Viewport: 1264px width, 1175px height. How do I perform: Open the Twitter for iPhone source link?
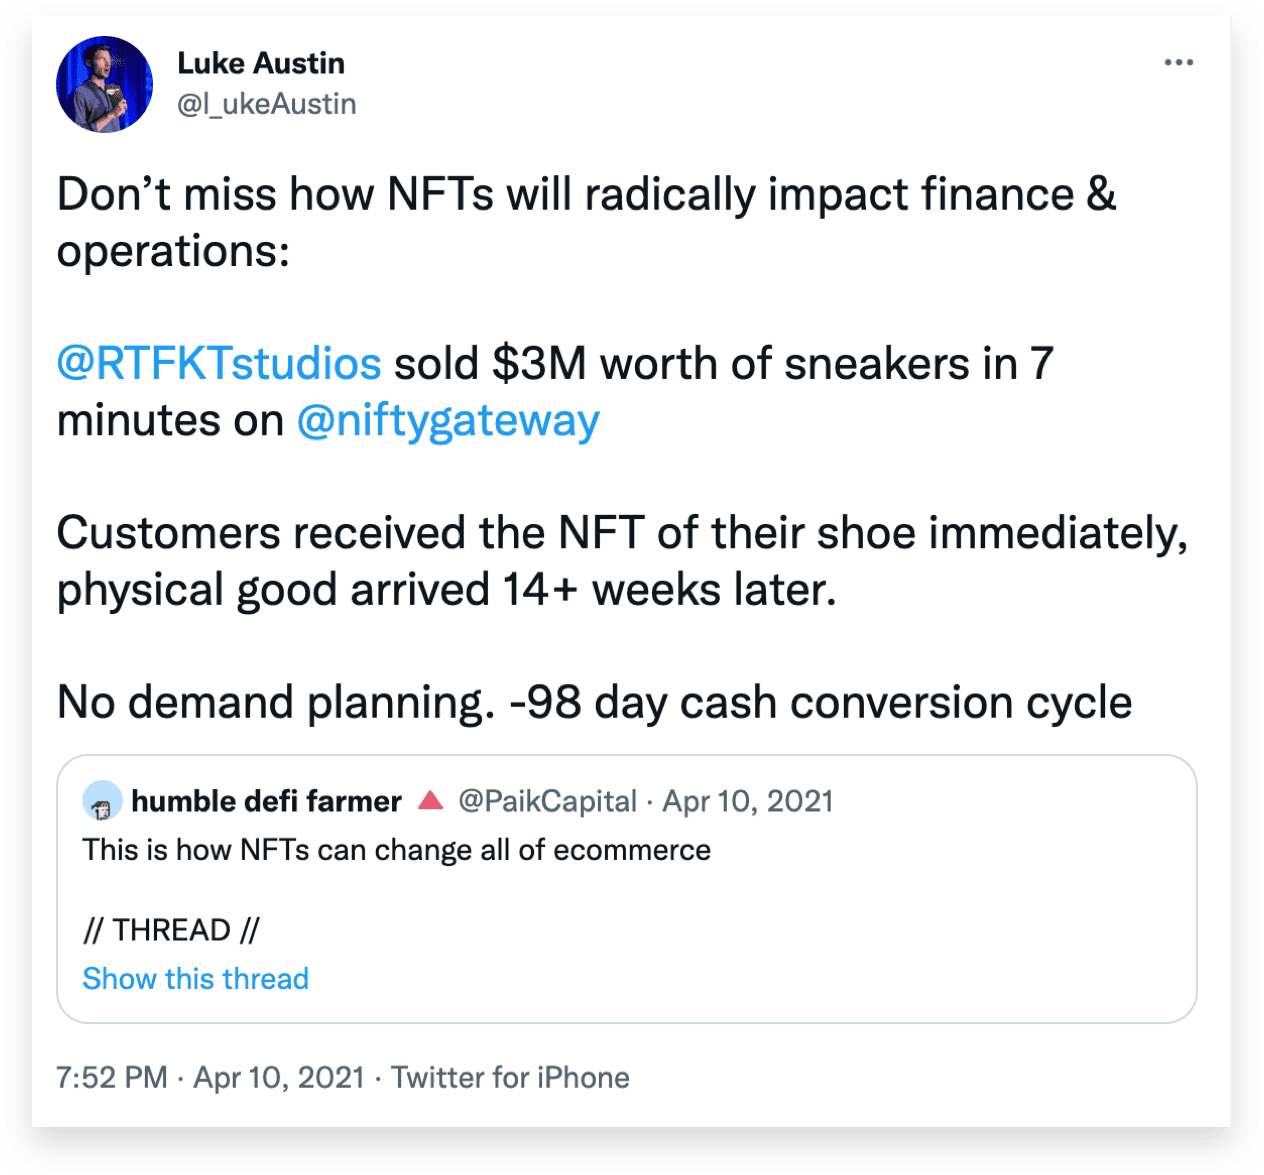(x=510, y=1078)
